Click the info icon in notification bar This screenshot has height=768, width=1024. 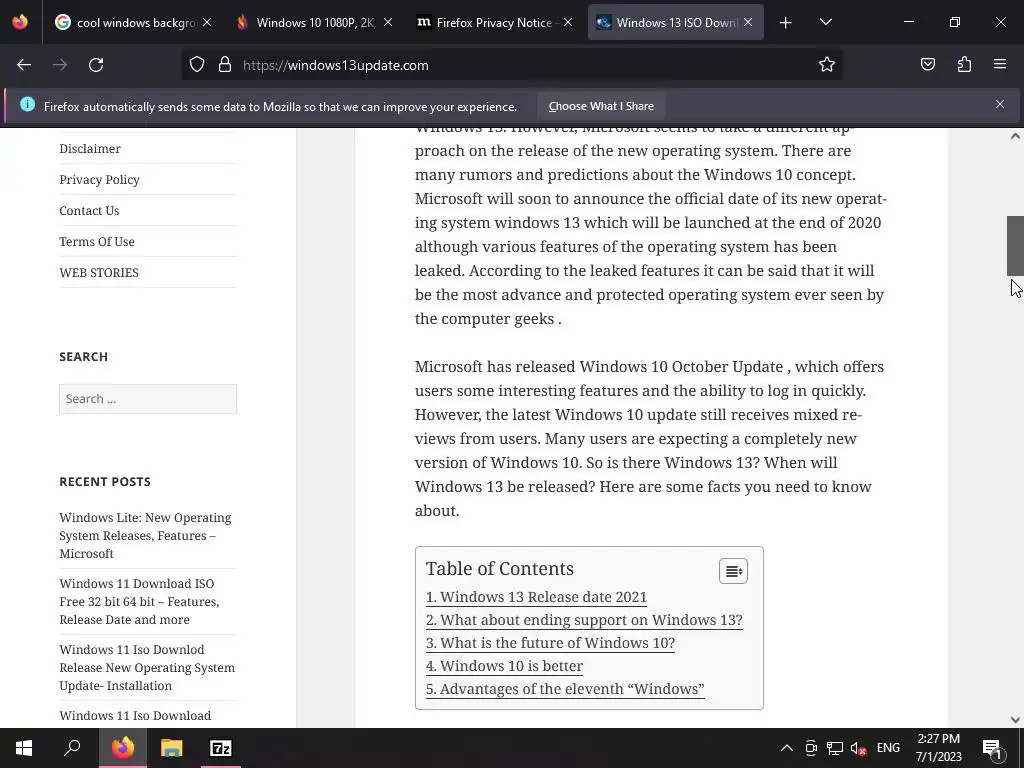click(x=27, y=104)
